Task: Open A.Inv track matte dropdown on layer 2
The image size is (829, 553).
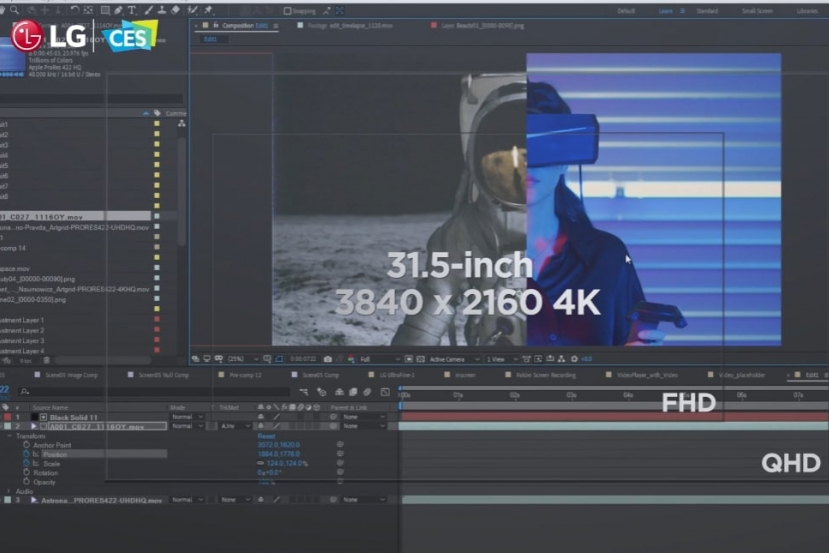Action: [x=235, y=426]
